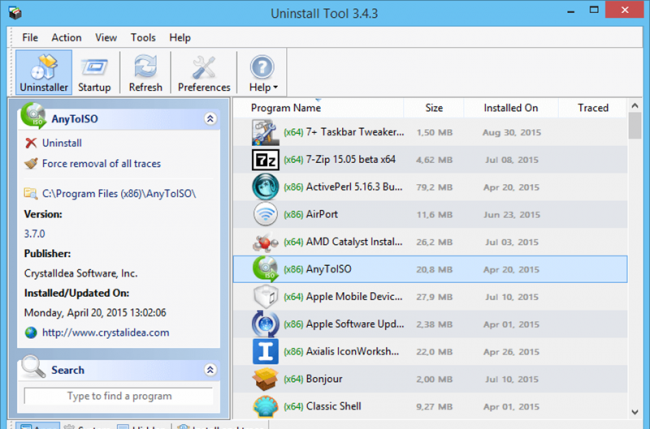Open the Action menu
This screenshot has height=429, width=650.
click(x=66, y=38)
